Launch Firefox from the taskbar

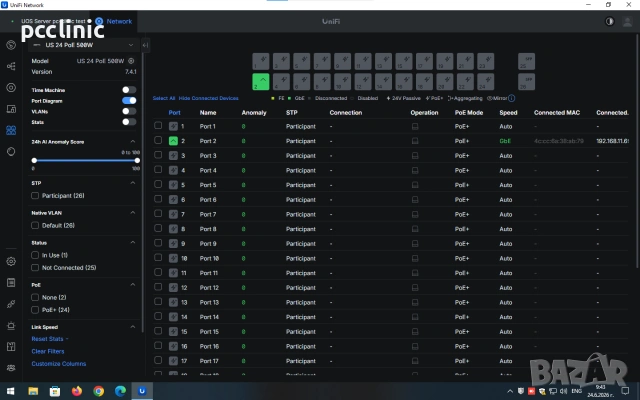point(77,391)
